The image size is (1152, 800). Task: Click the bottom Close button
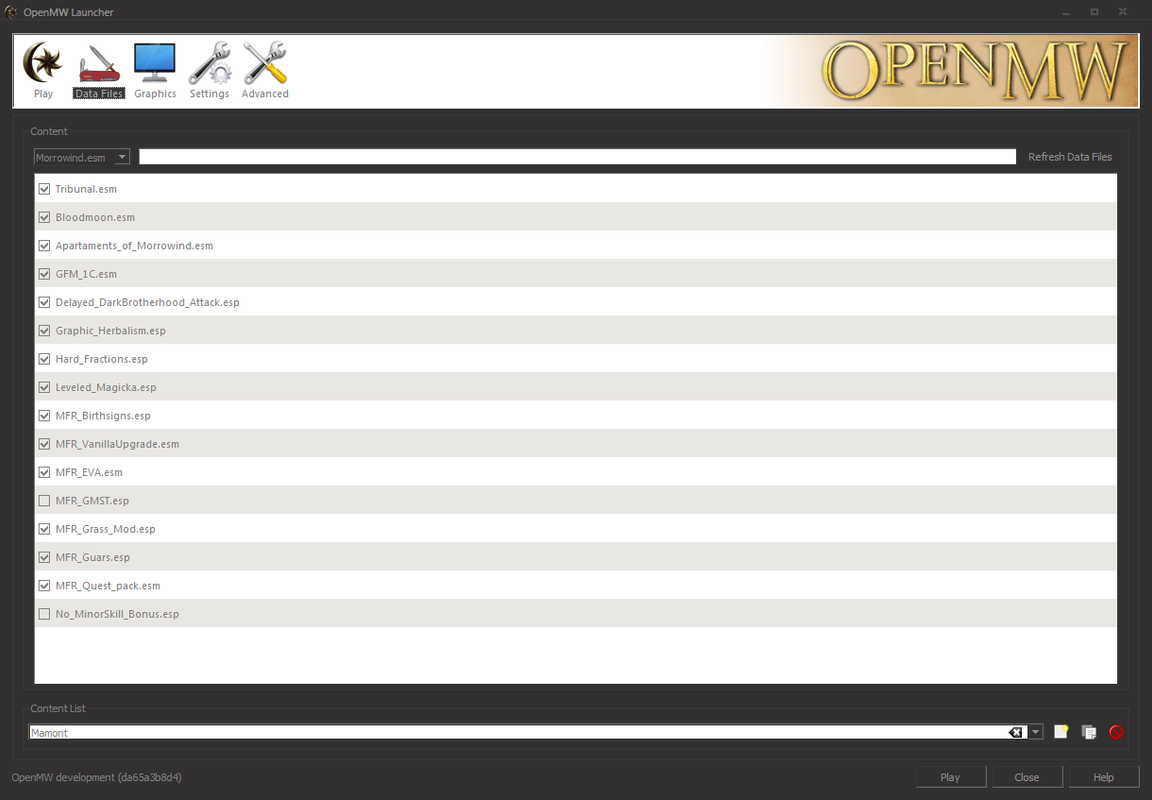(1026, 777)
